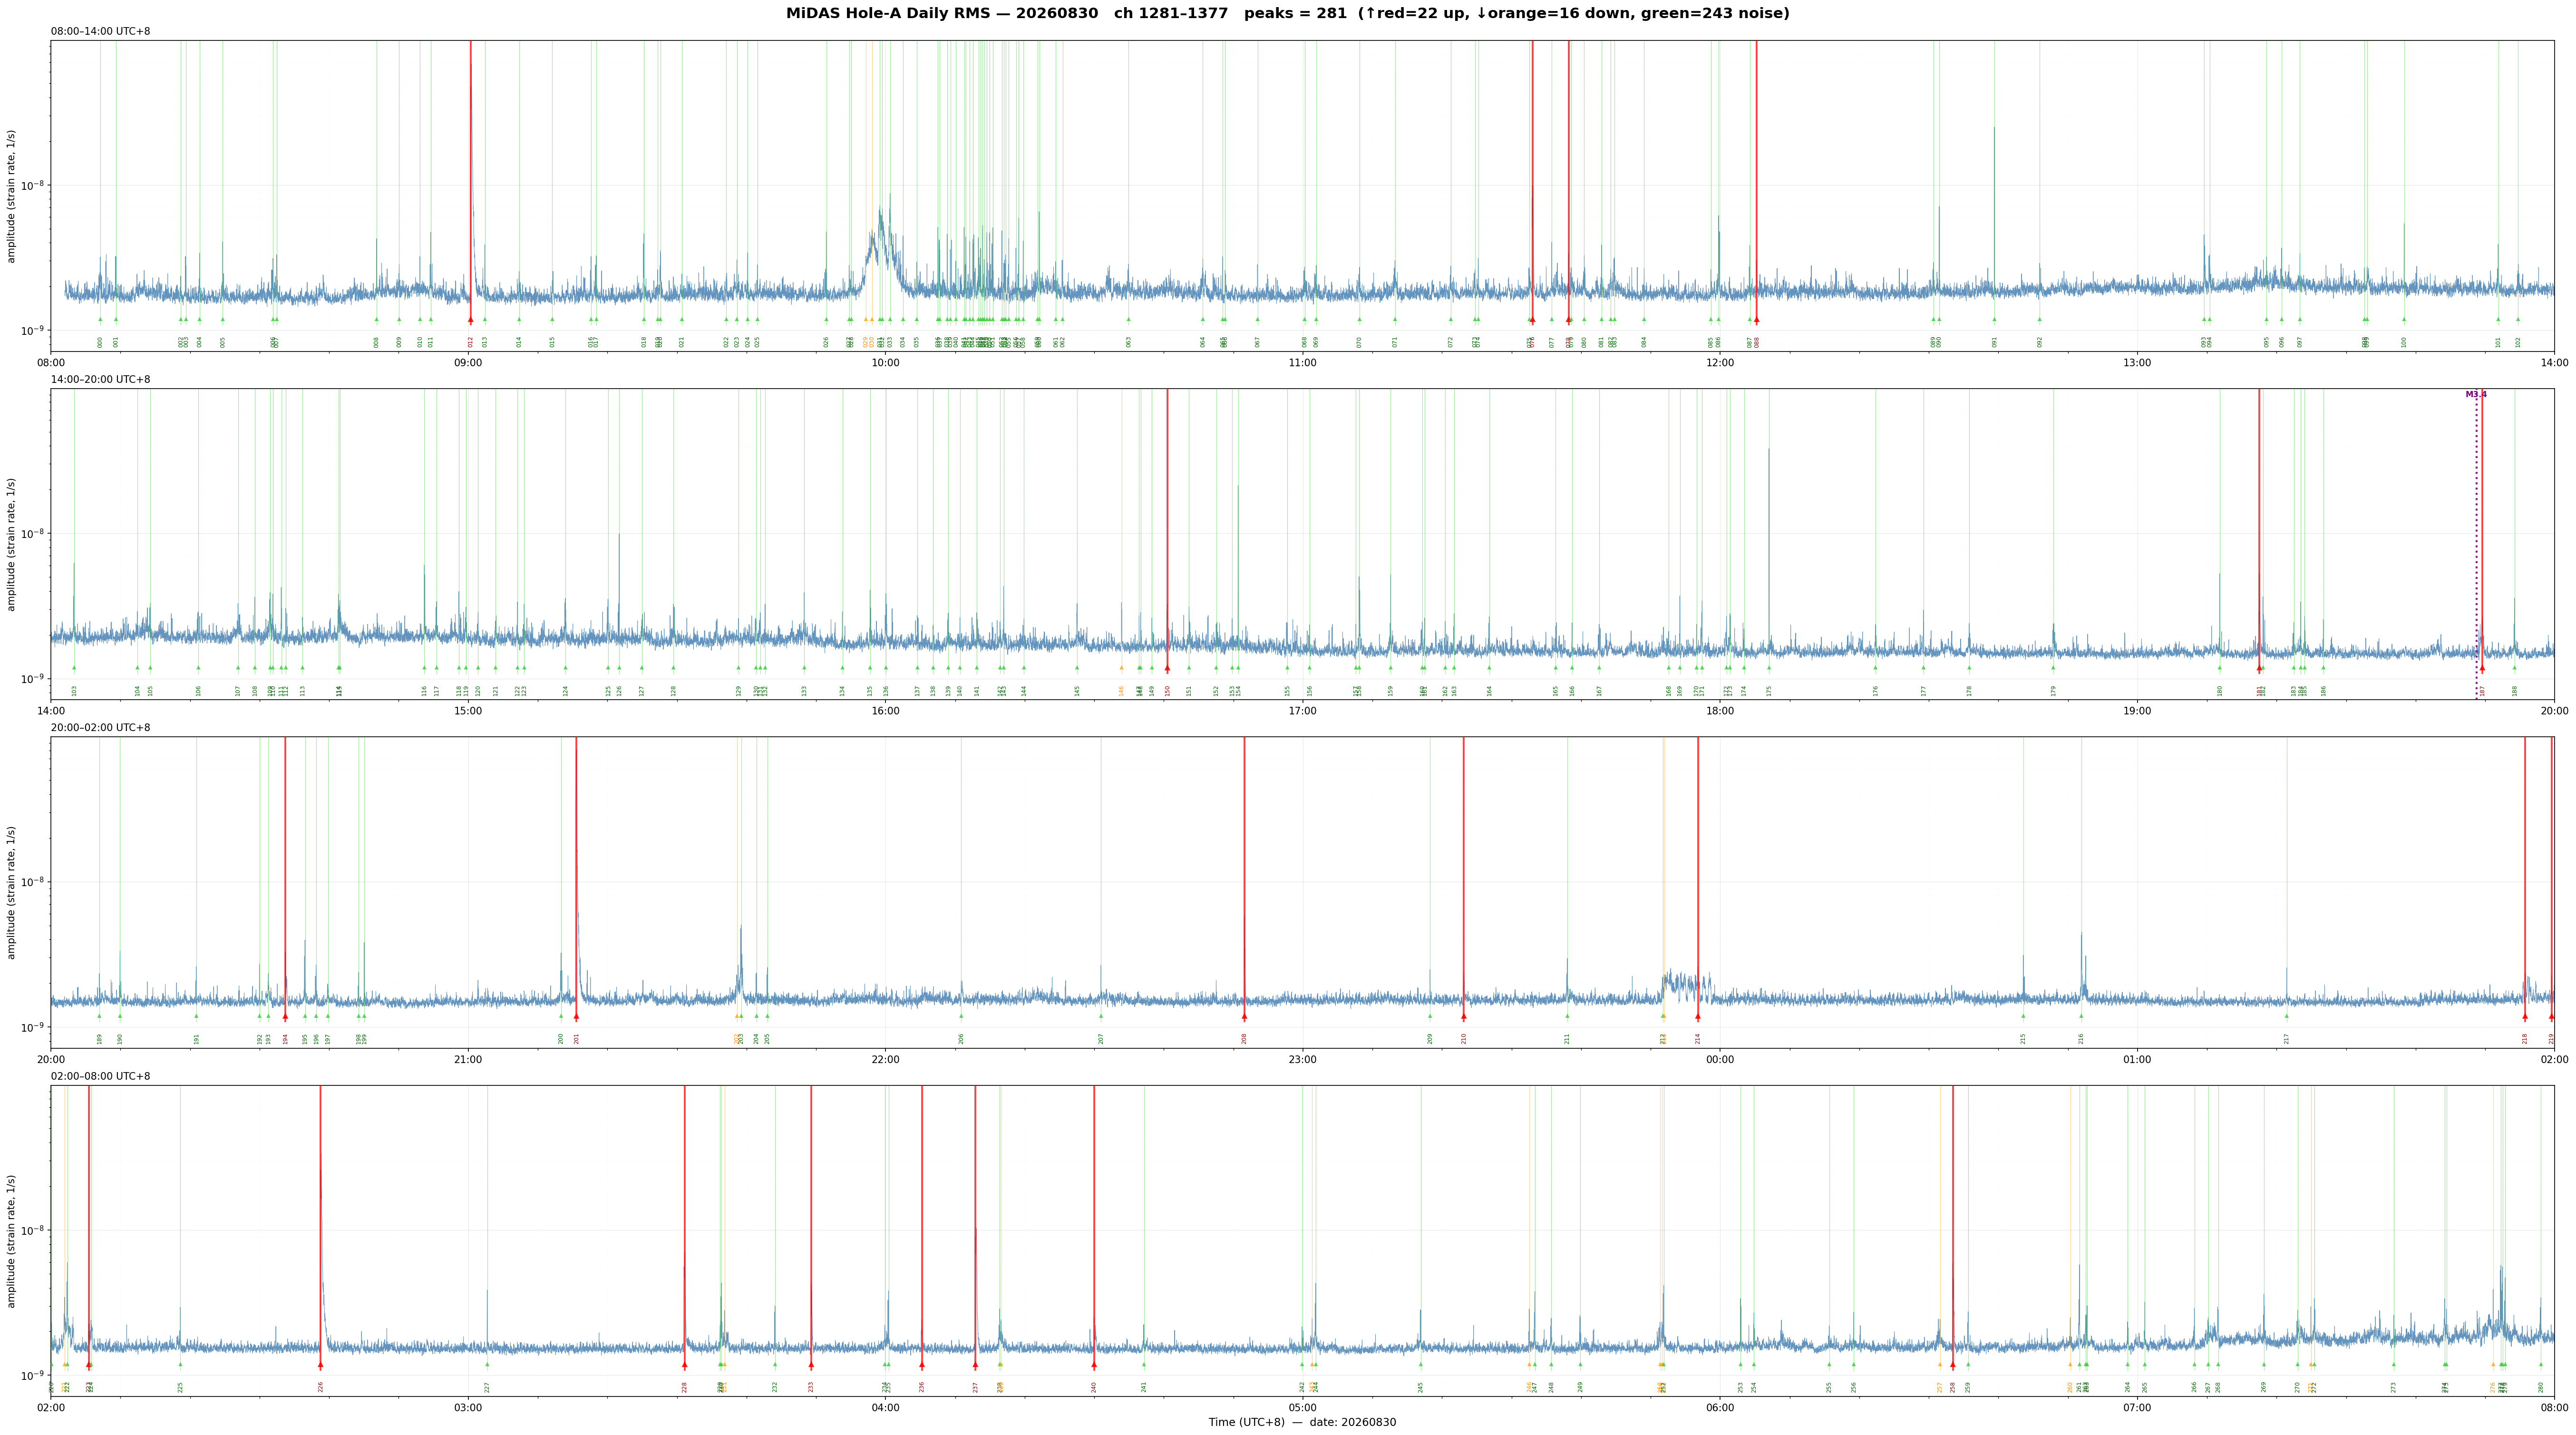Click the "05:00" time tick label

[1302, 1408]
